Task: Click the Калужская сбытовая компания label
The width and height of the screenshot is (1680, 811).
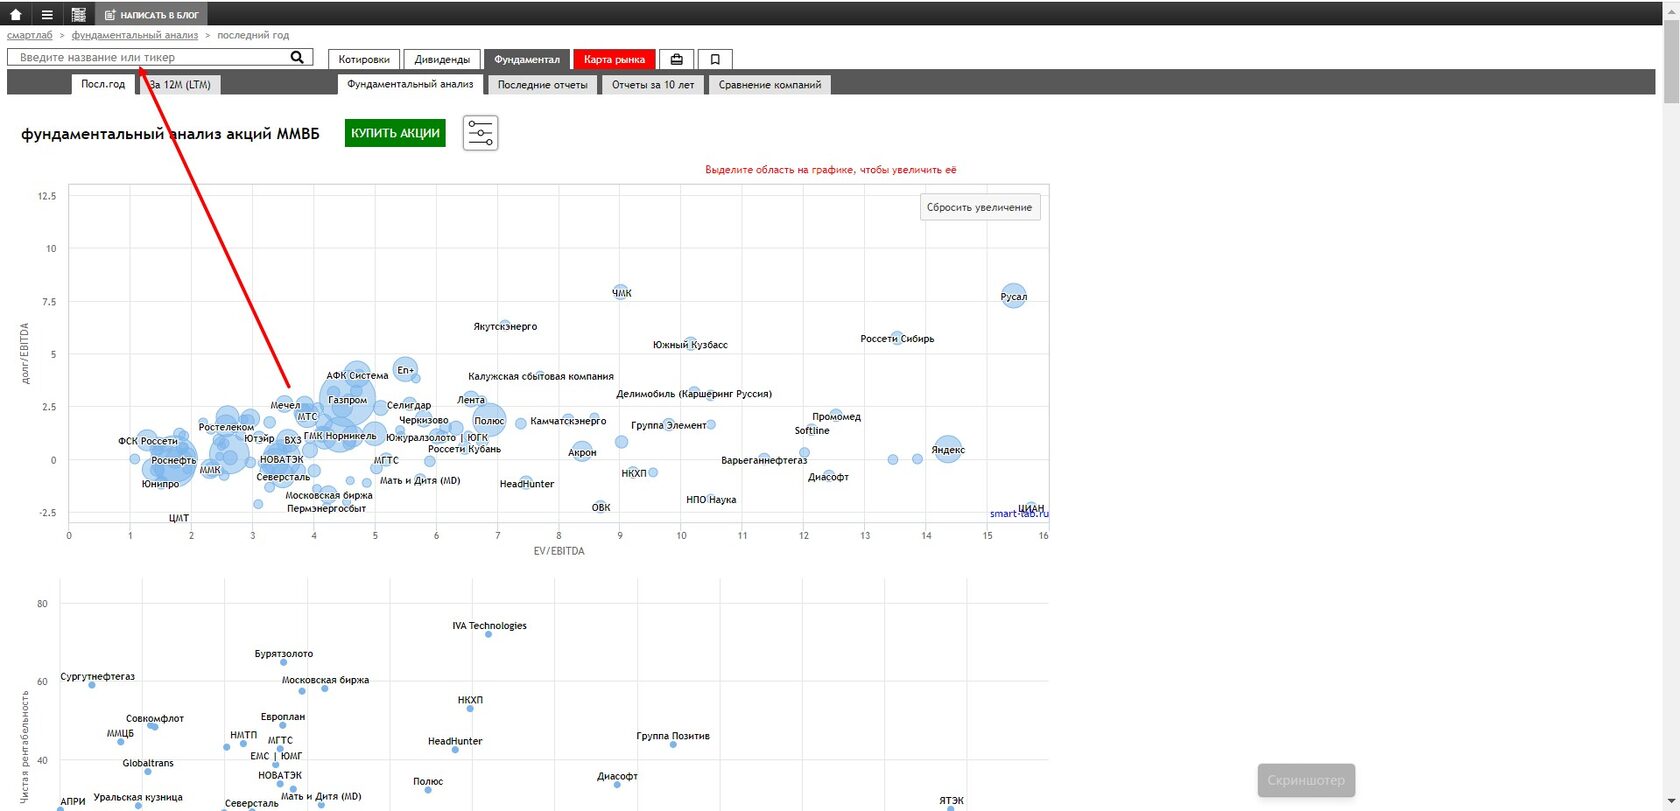Action: tap(541, 377)
